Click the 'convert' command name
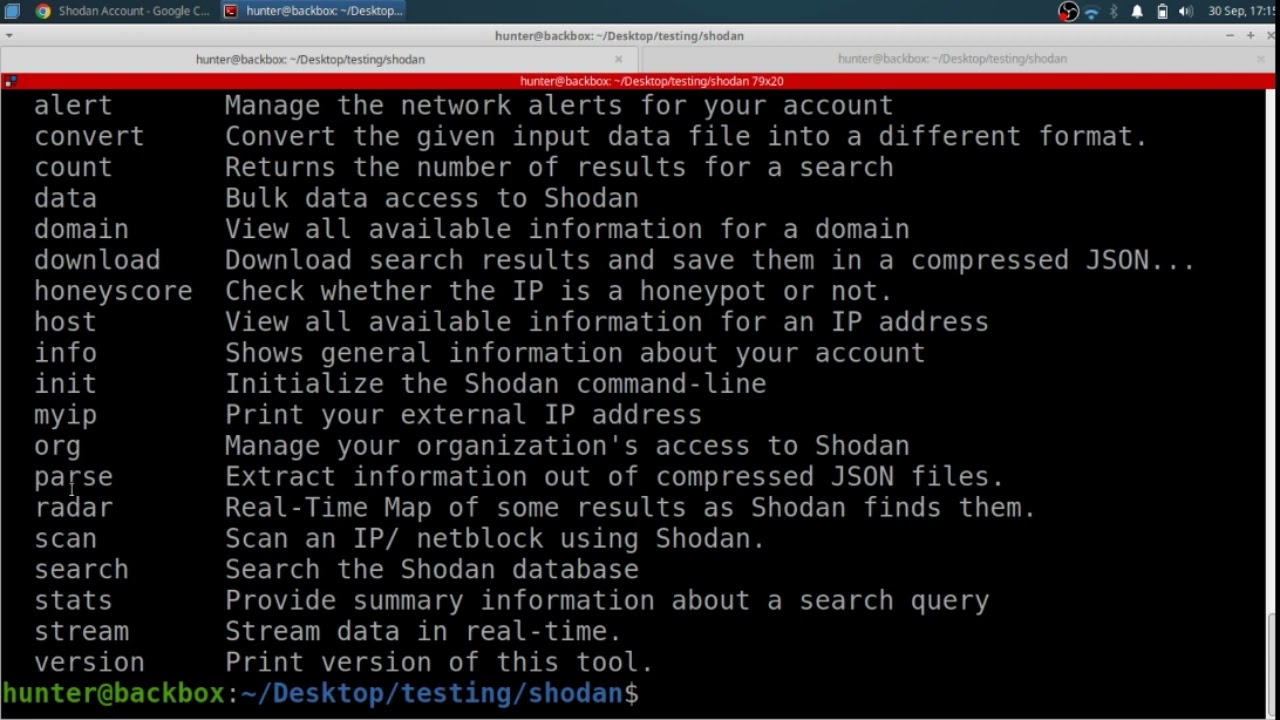The image size is (1280, 720). pyautogui.click(x=89, y=136)
